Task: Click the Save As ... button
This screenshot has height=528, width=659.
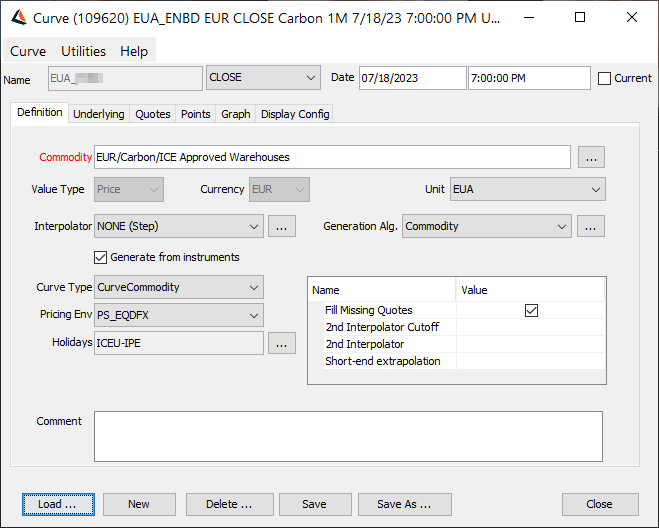Action: pos(404,504)
